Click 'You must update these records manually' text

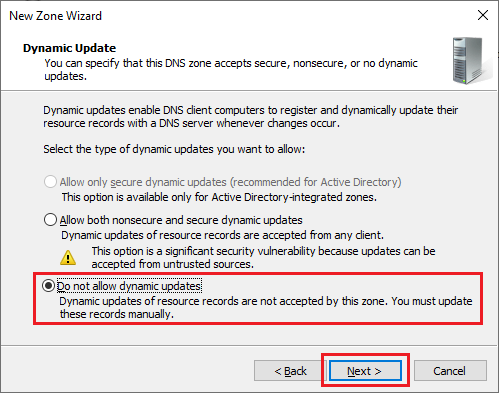(266, 307)
